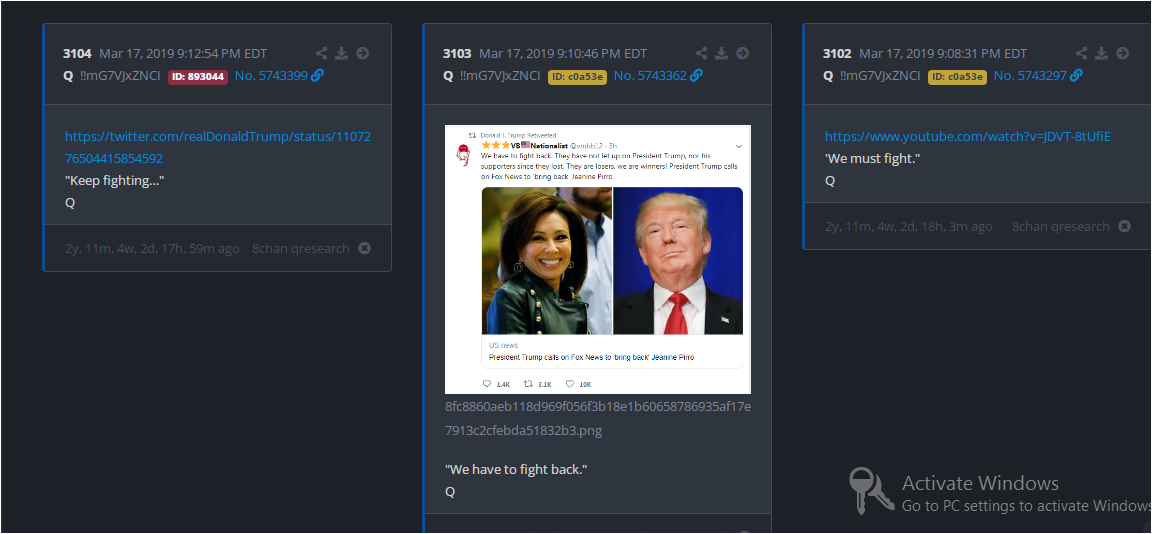Click the share icon on post 3104

click(322, 53)
